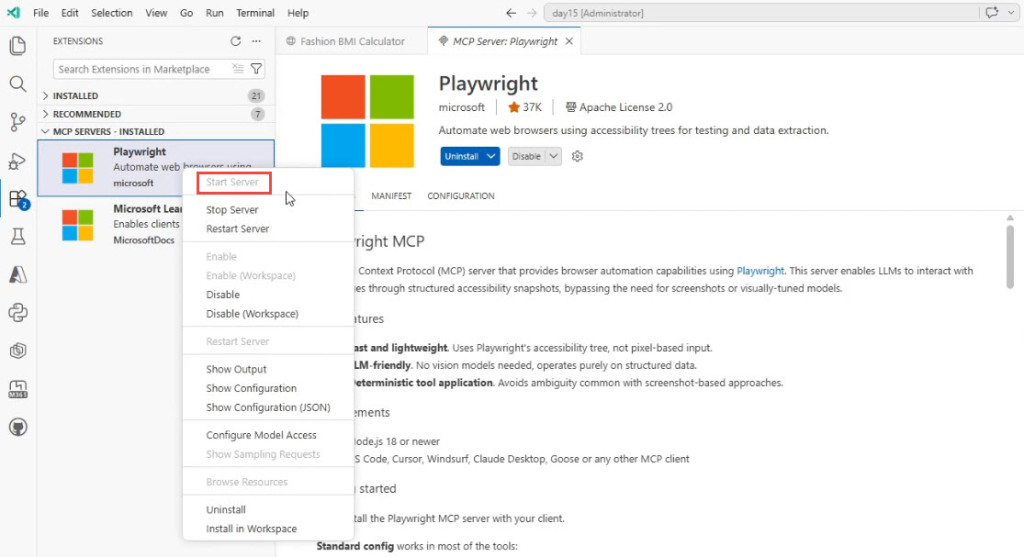Open the View menu
The image size is (1024, 557).
point(156,13)
